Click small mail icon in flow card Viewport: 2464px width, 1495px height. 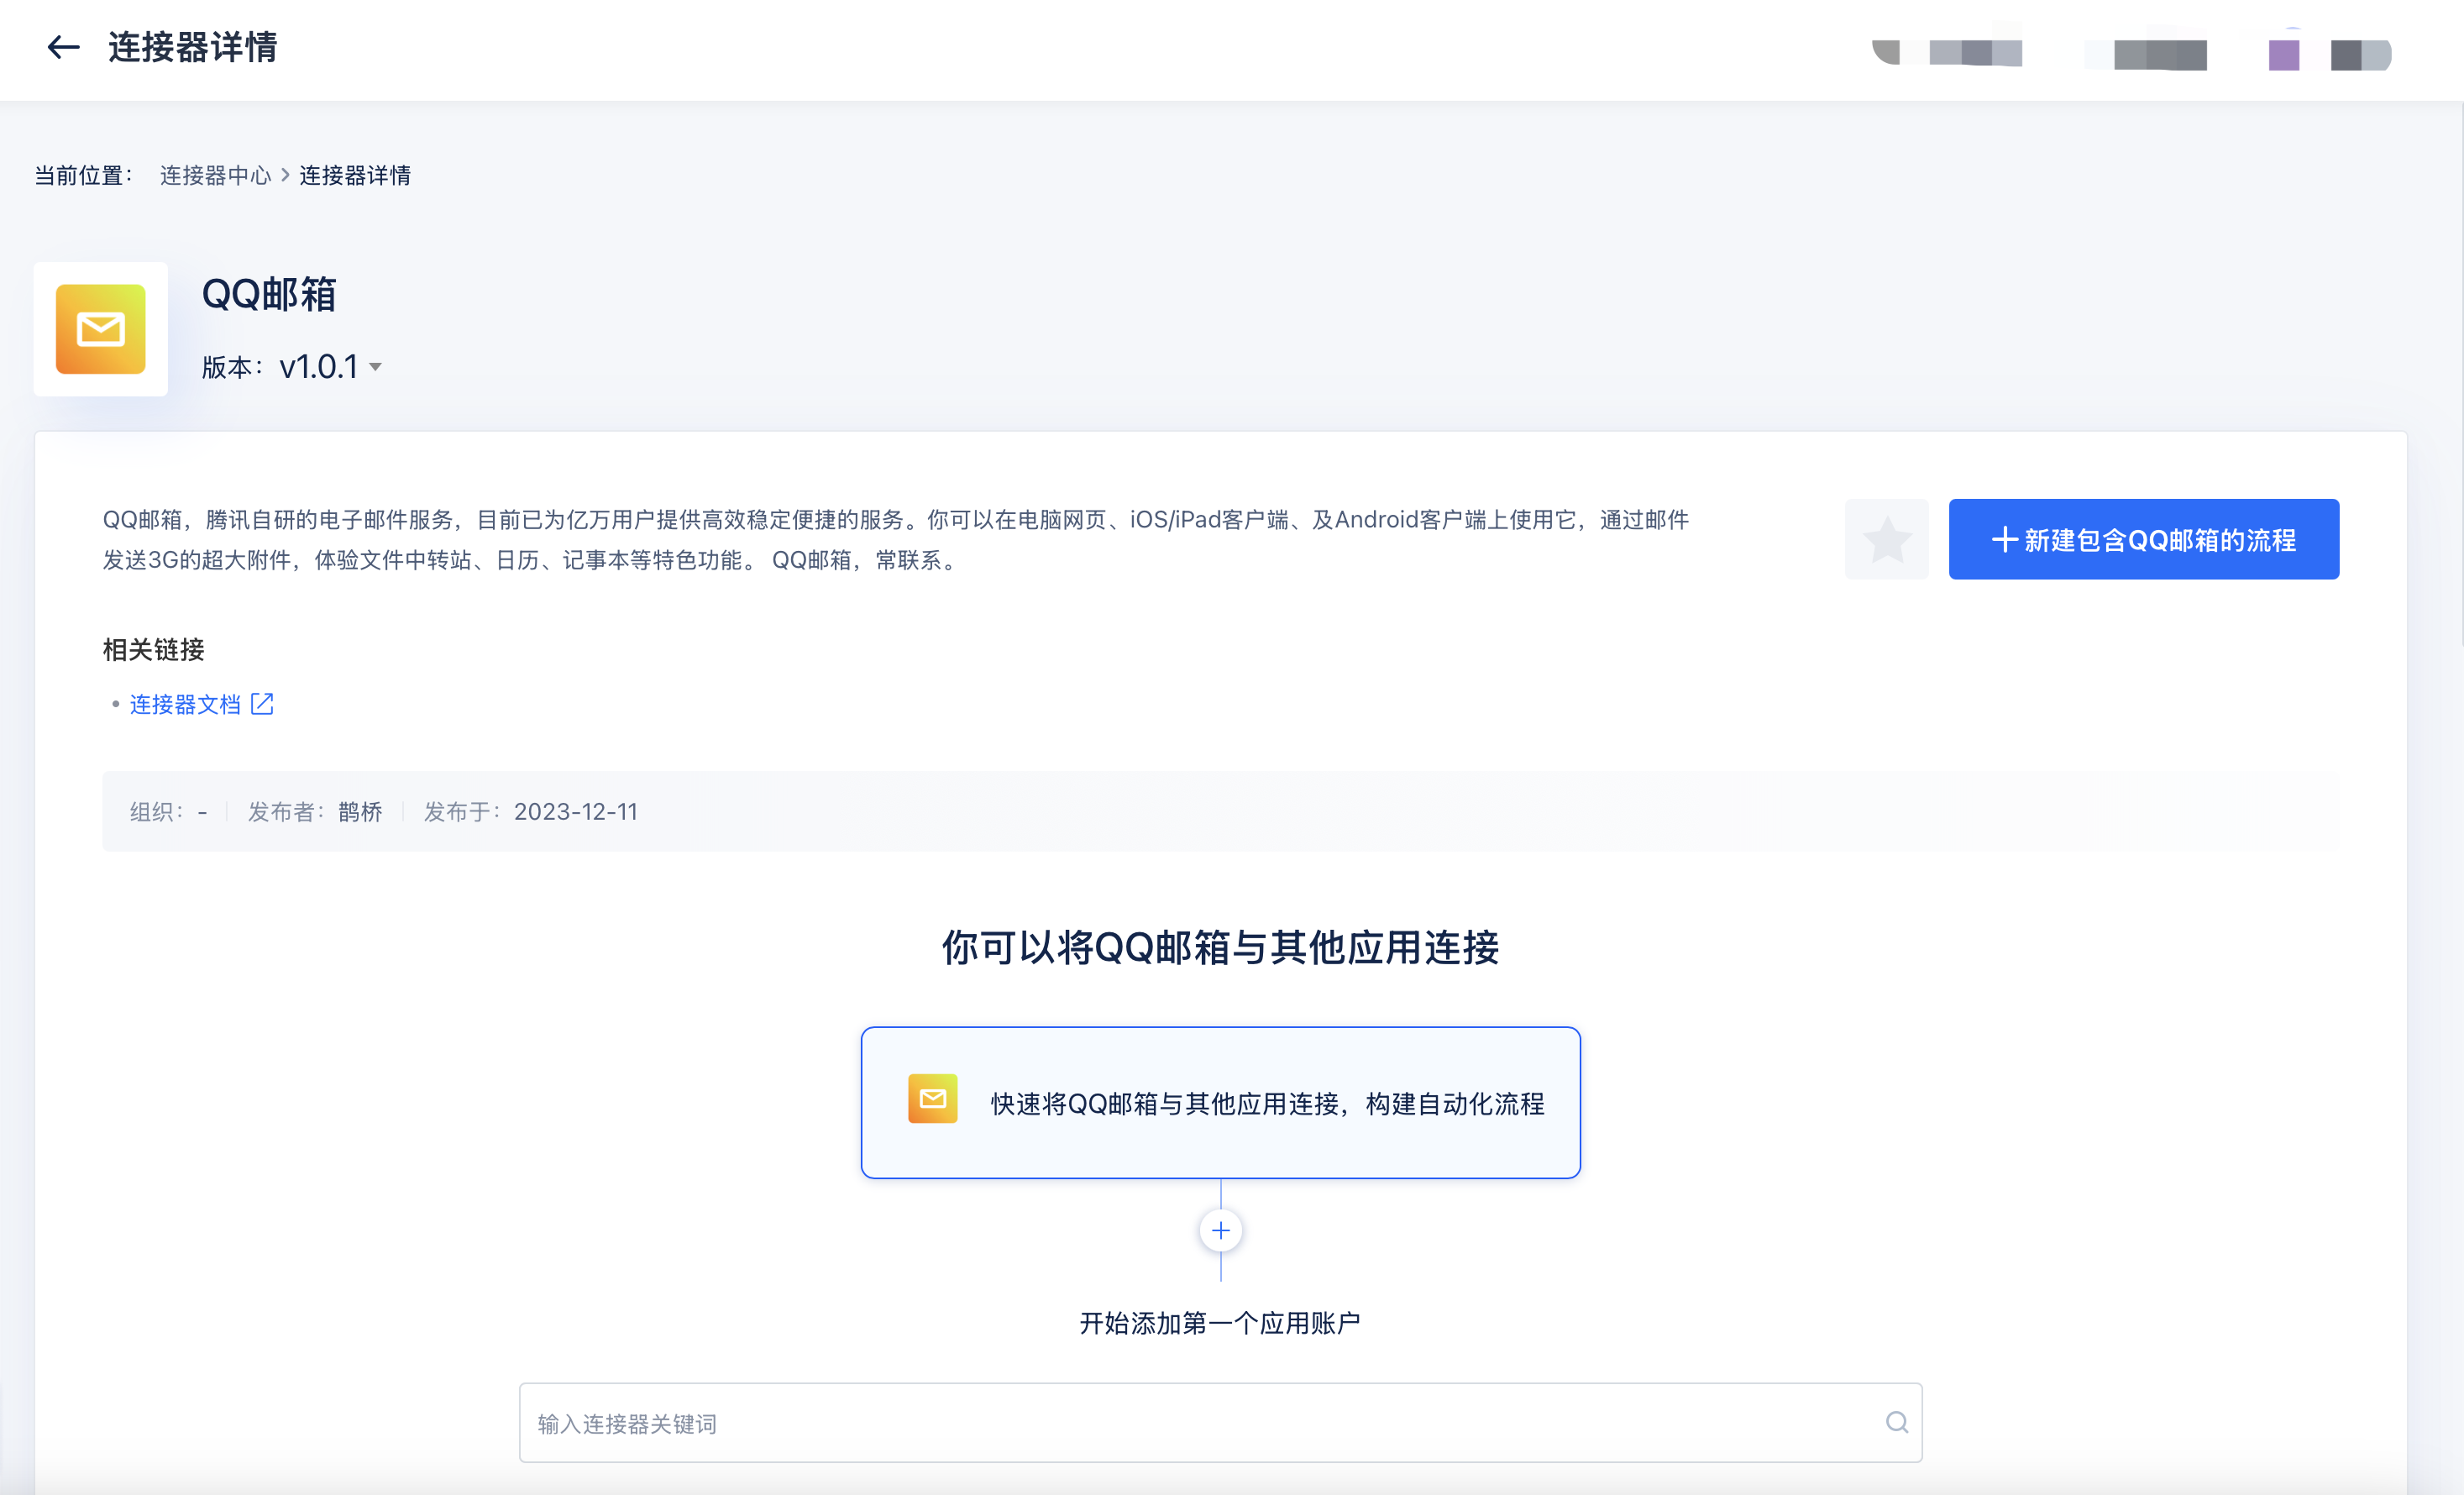pos(932,1099)
